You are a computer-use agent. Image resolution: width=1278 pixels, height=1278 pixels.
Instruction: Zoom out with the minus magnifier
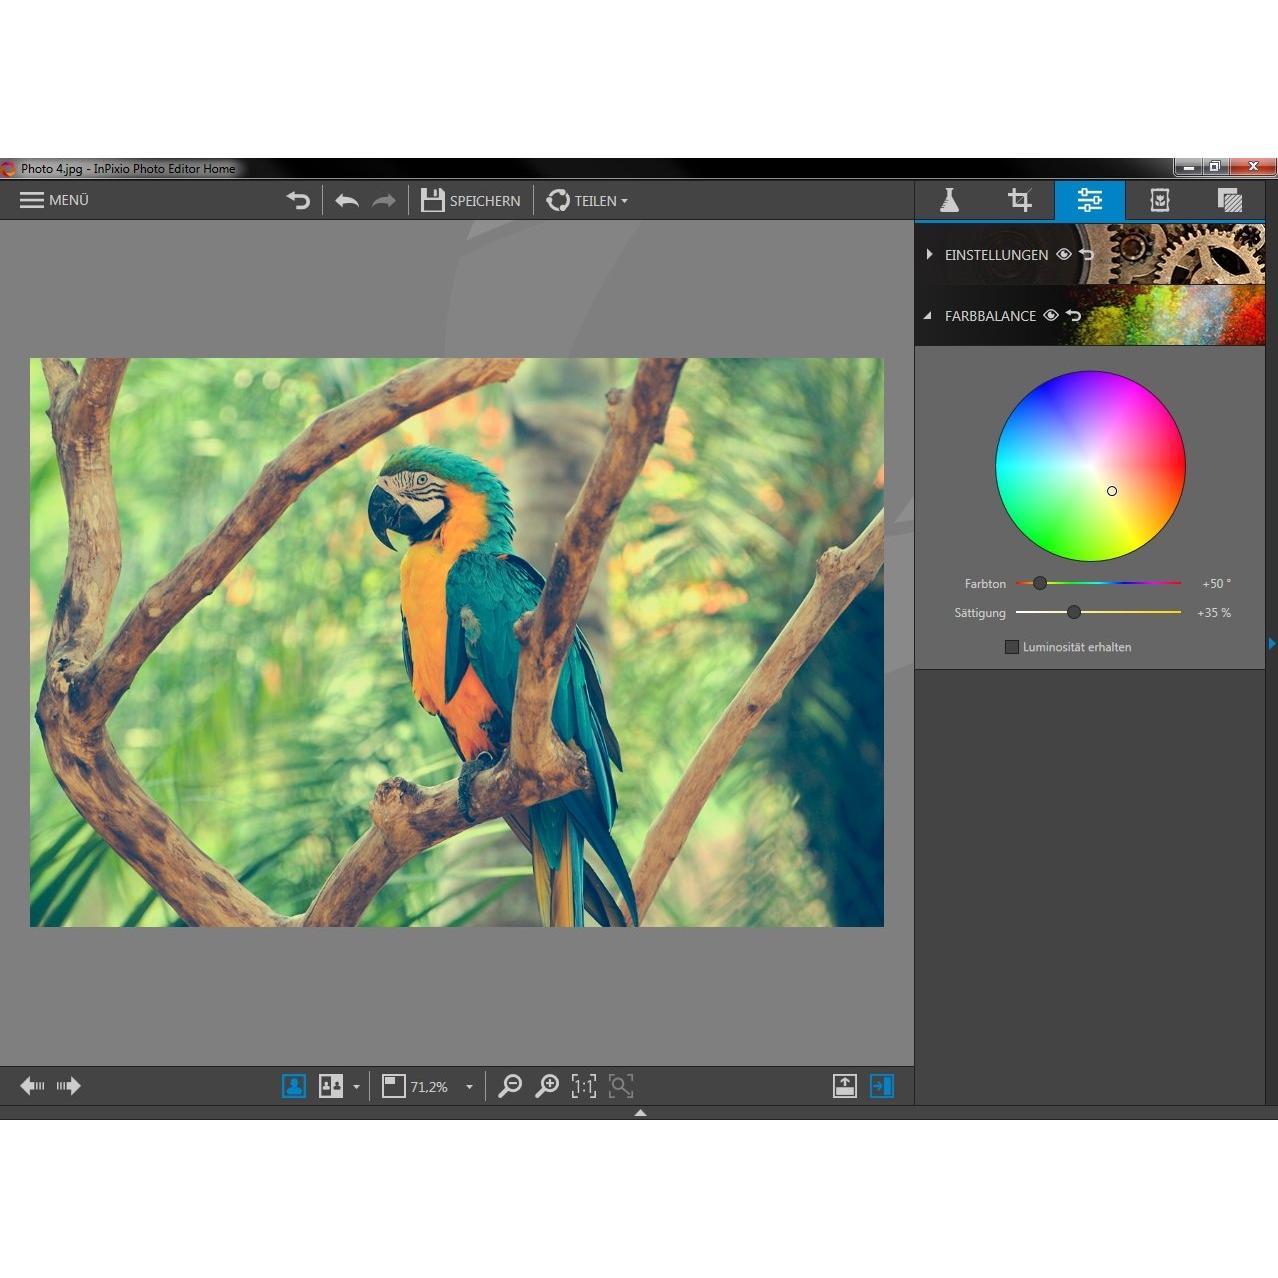coord(510,1086)
